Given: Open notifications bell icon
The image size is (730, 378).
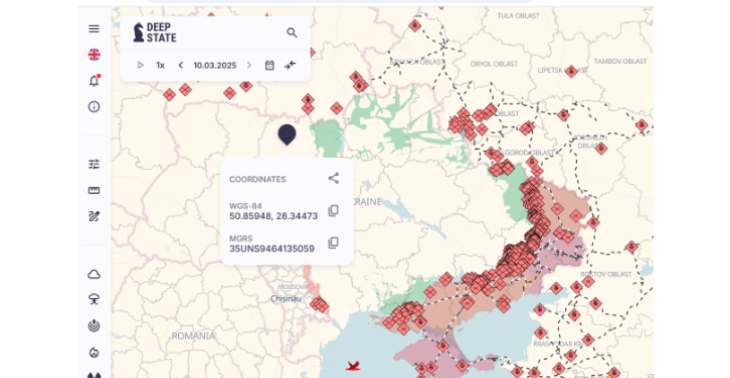Looking at the screenshot, I should click(x=94, y=81).
